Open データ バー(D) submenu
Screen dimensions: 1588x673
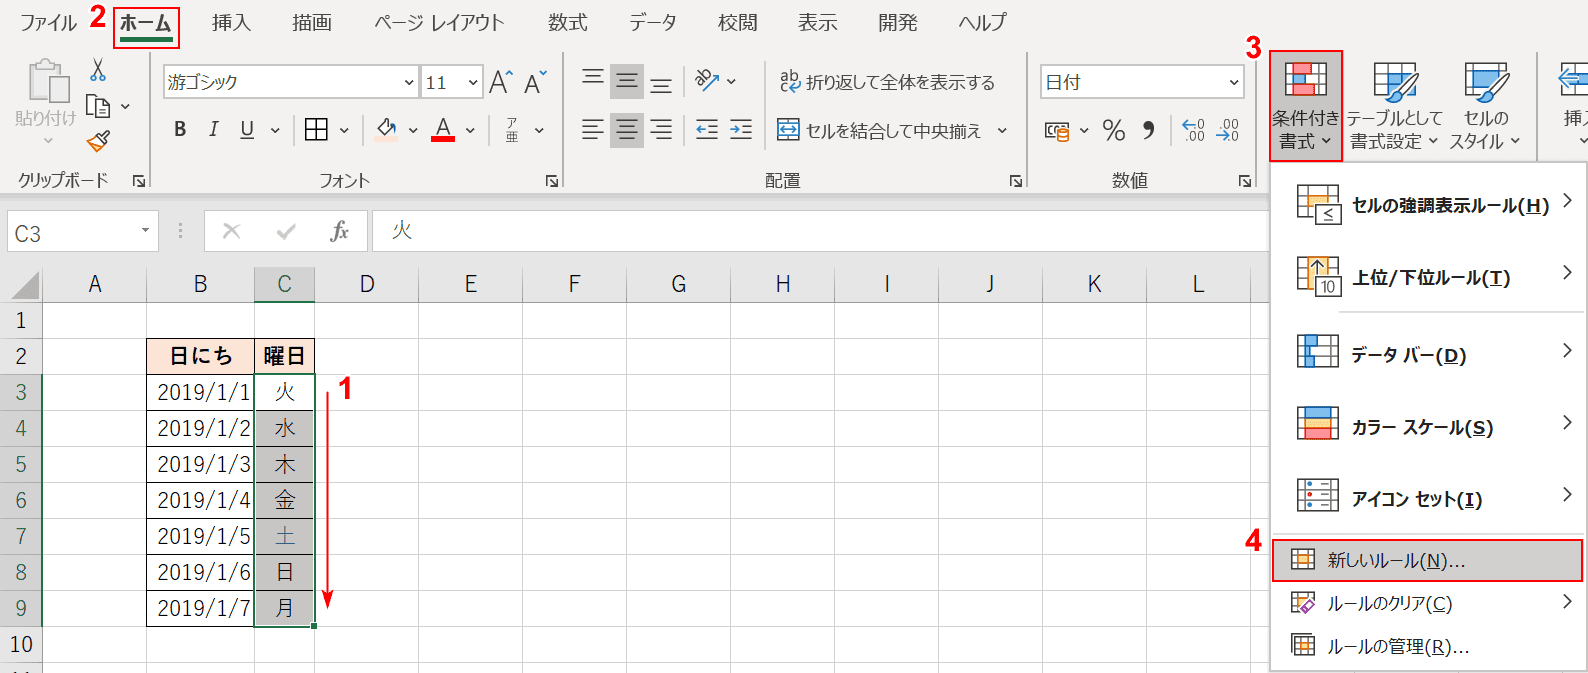point(1429,355)
